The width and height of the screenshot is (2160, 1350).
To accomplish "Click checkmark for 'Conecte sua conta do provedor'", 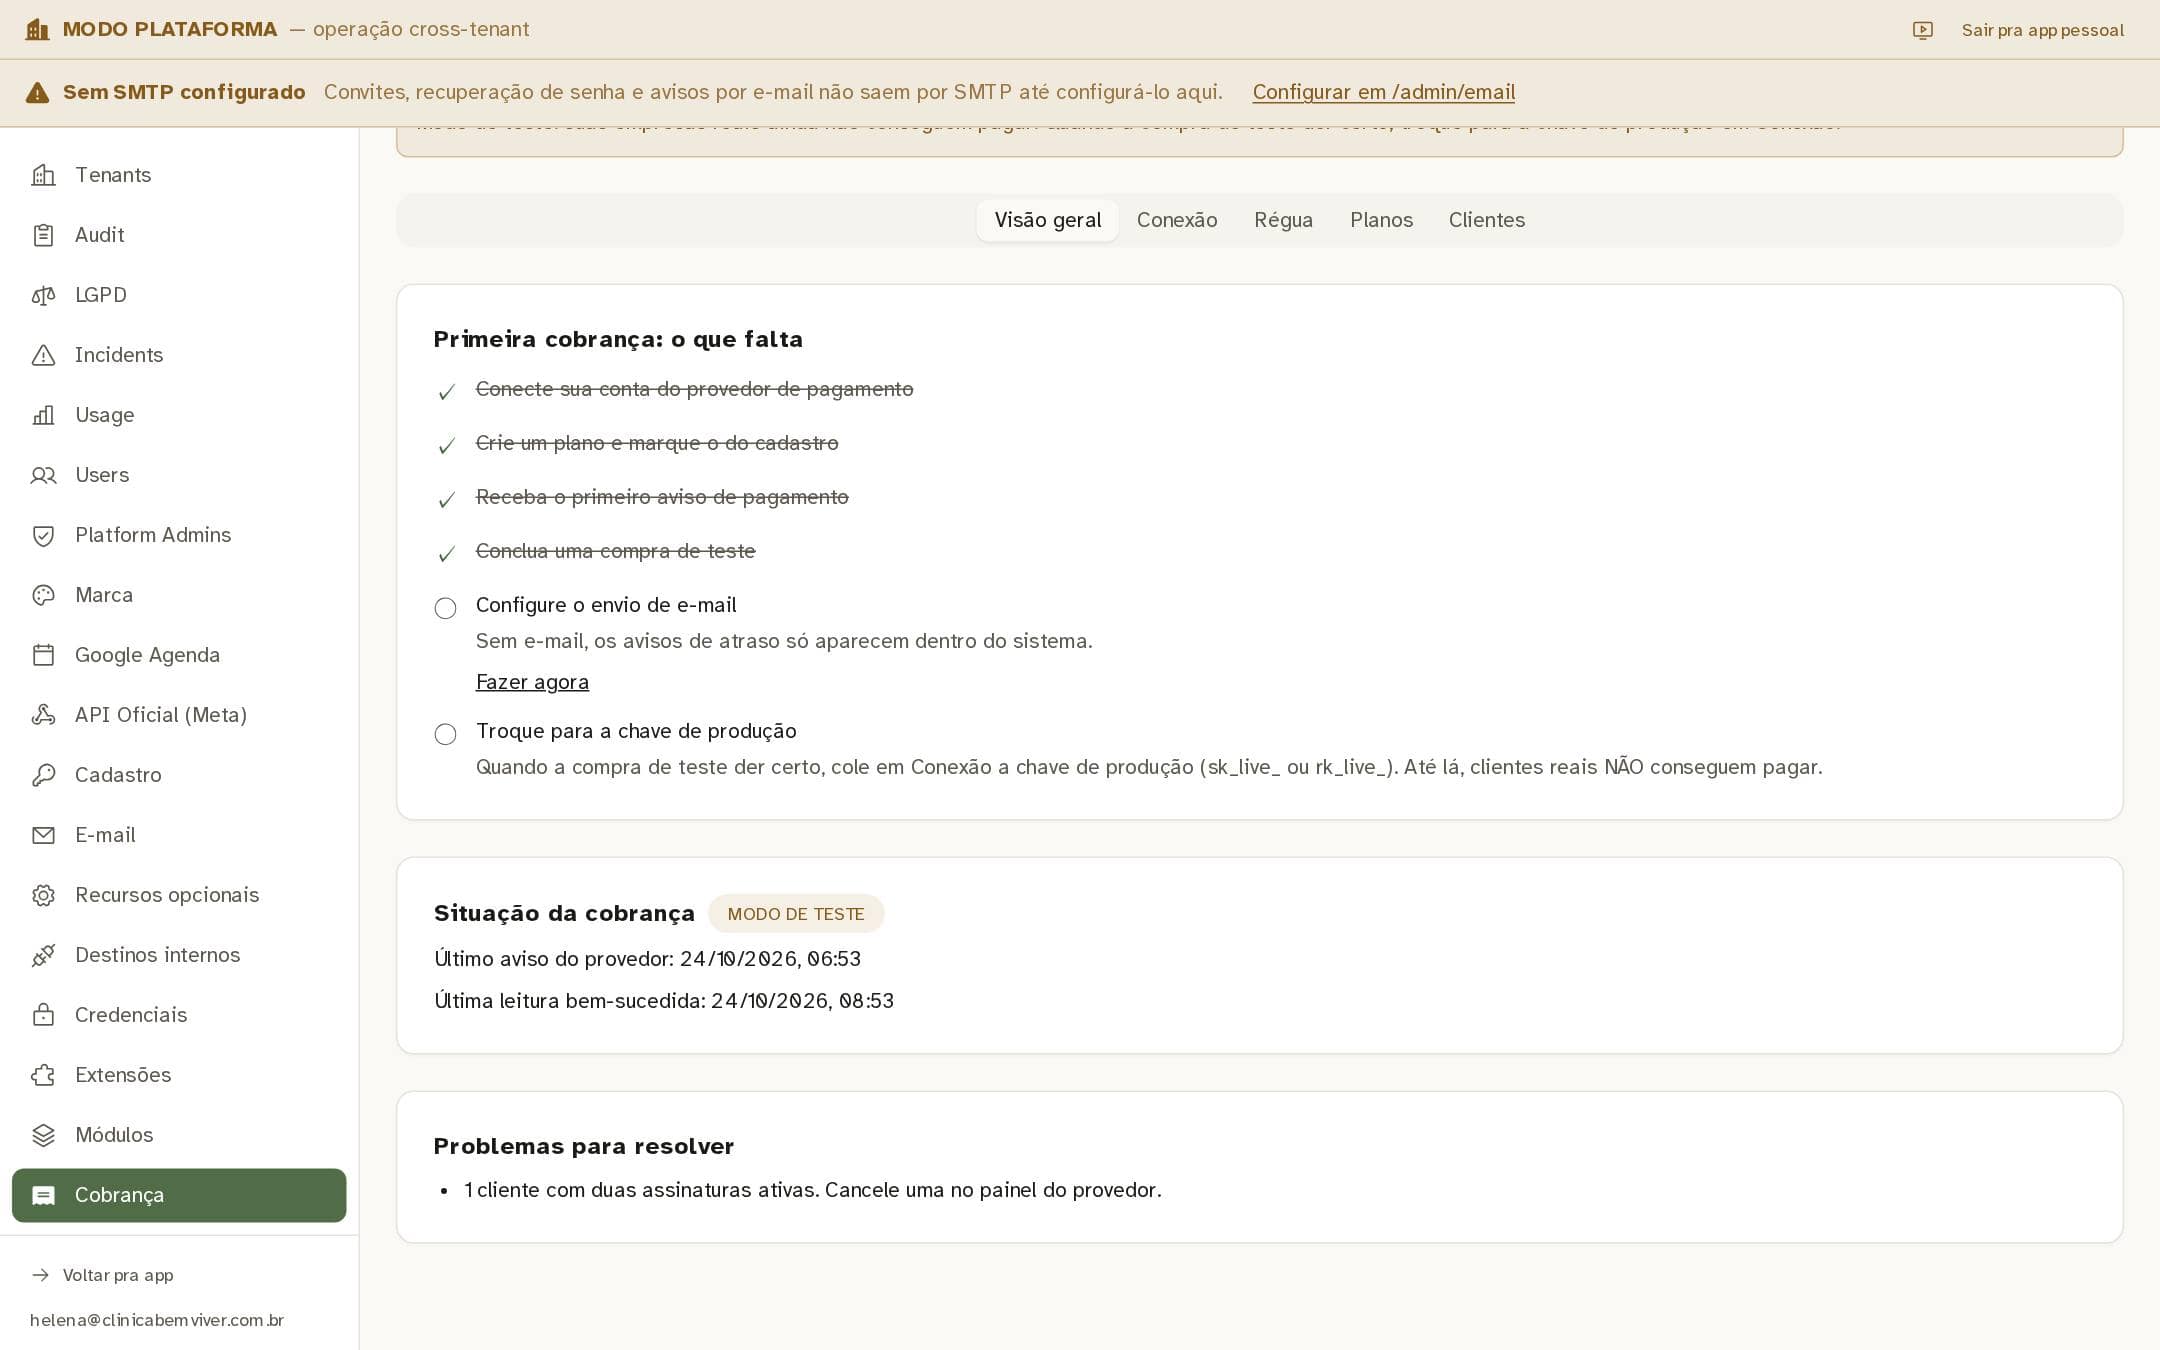I will (x=447, y=392).
